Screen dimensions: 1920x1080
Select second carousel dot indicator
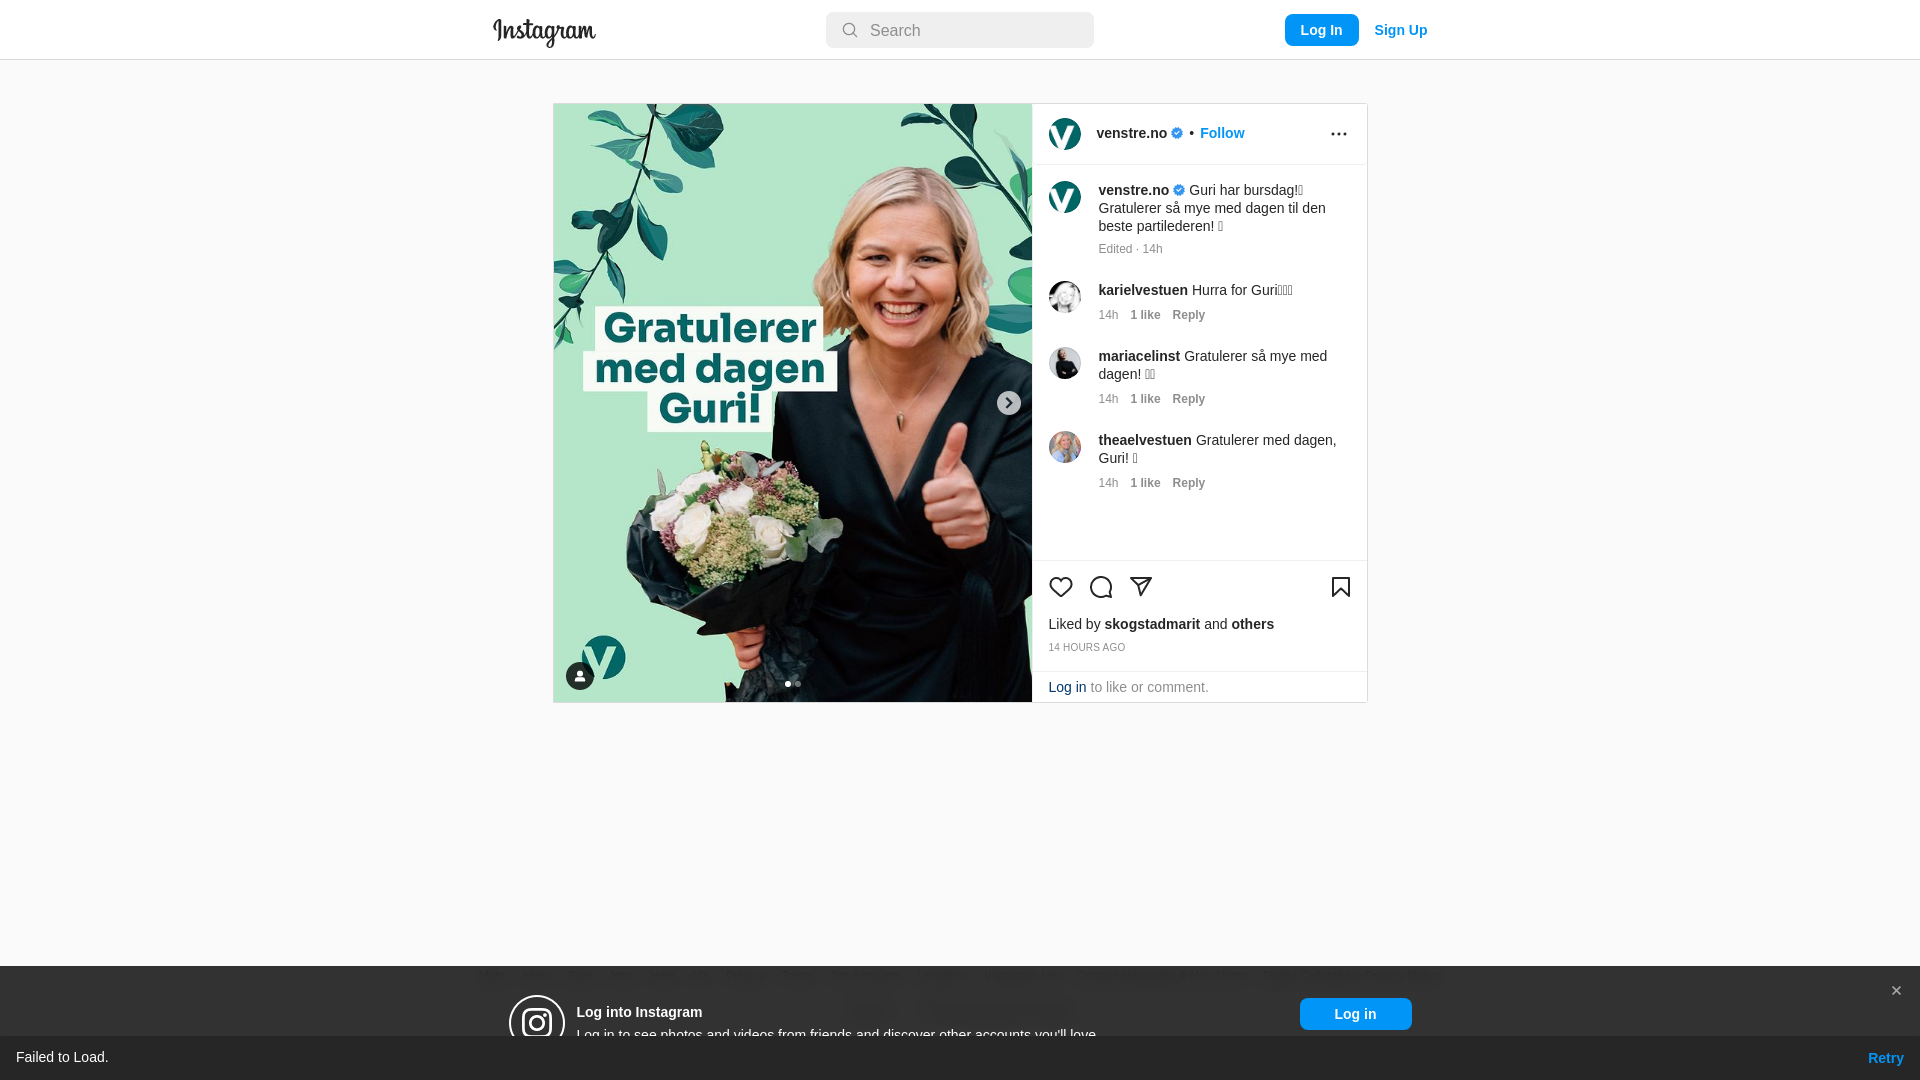(x=798, y=684)
